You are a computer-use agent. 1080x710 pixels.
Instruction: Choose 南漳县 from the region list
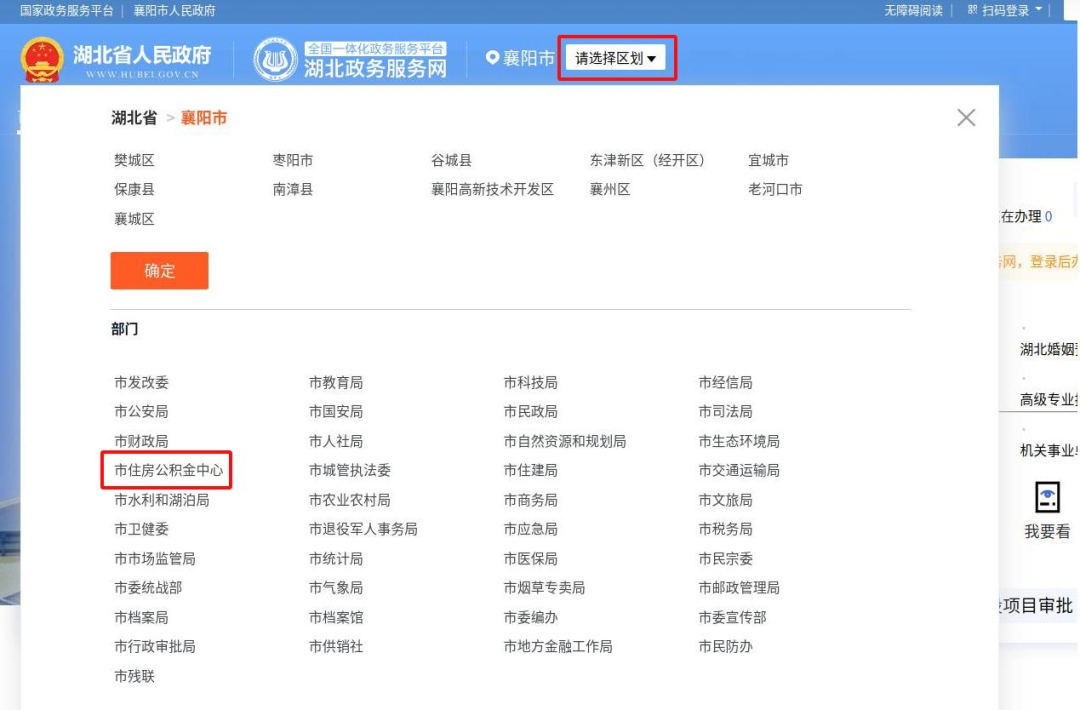pos(293,189)
